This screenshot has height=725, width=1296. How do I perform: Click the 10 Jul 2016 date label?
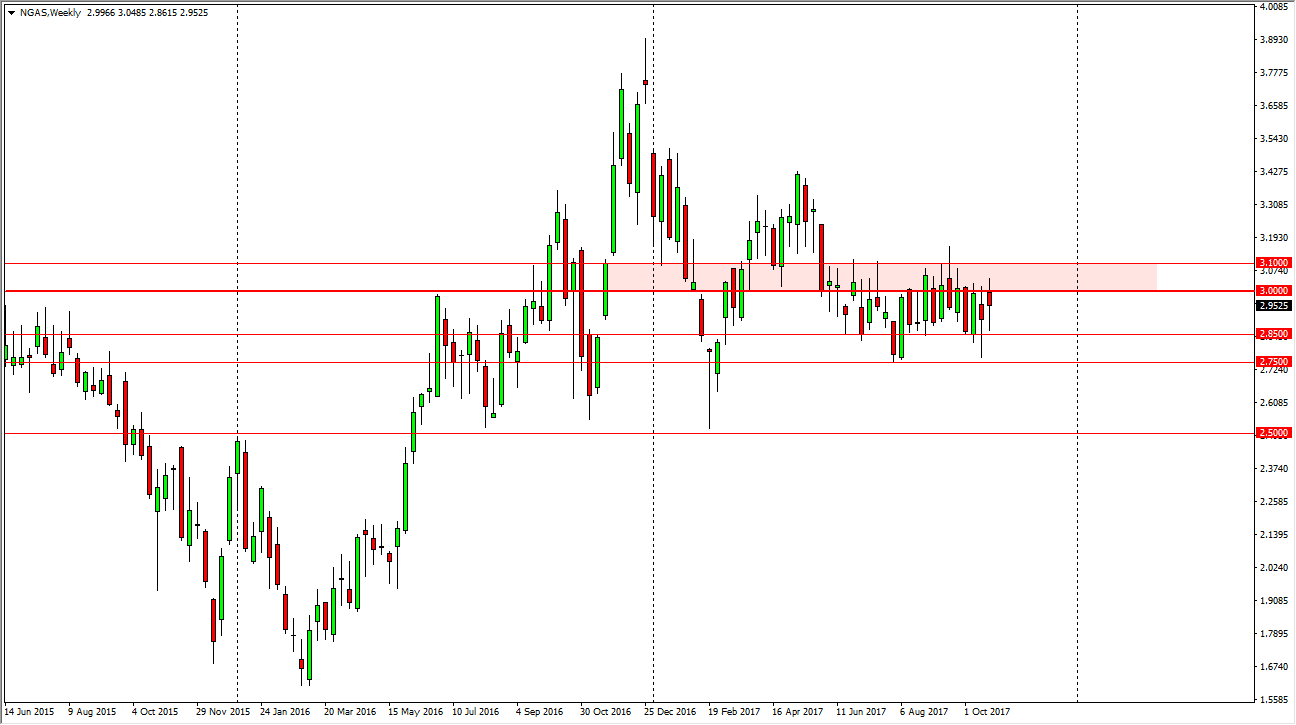point(476,712)
